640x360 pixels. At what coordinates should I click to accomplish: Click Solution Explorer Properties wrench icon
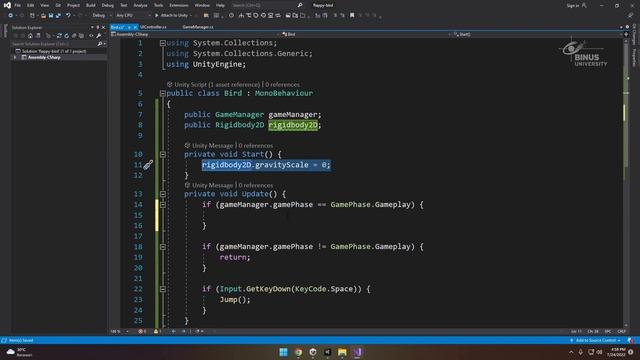pyautogui.click(x=99, y=36)
